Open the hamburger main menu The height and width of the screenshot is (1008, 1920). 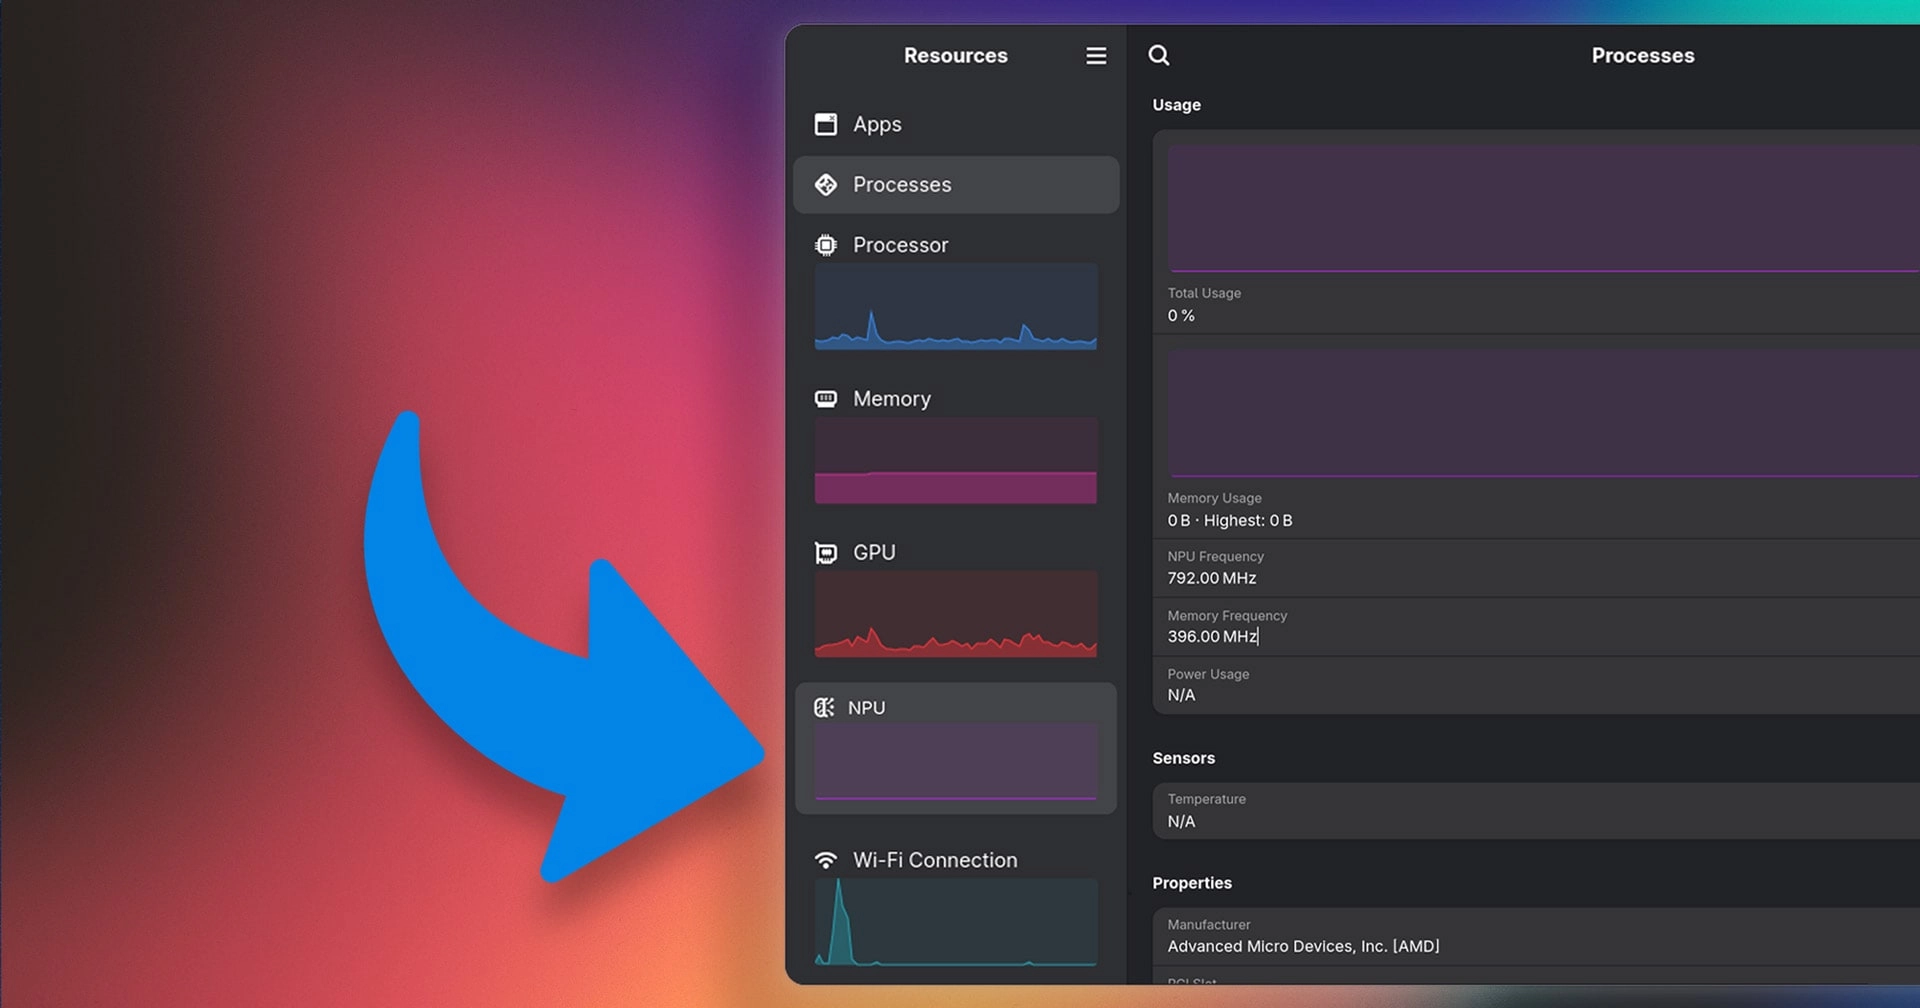[1096, 56]
